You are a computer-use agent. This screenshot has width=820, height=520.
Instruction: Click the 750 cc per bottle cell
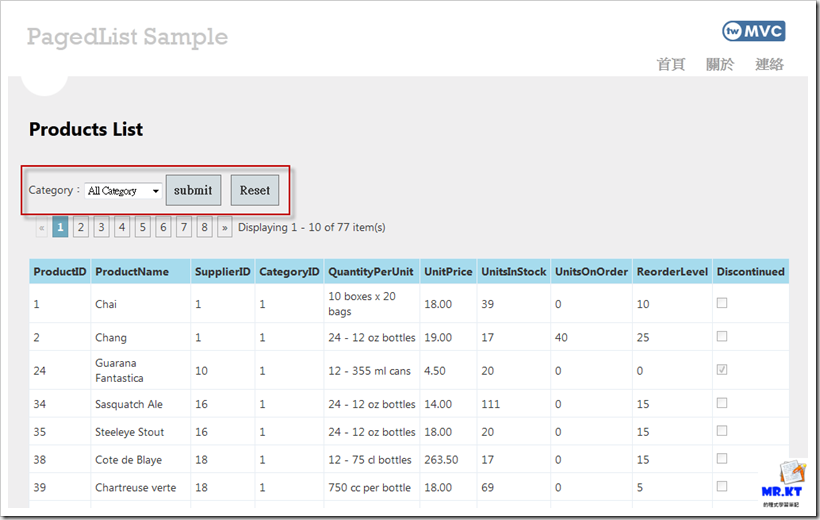pos(371,487)
